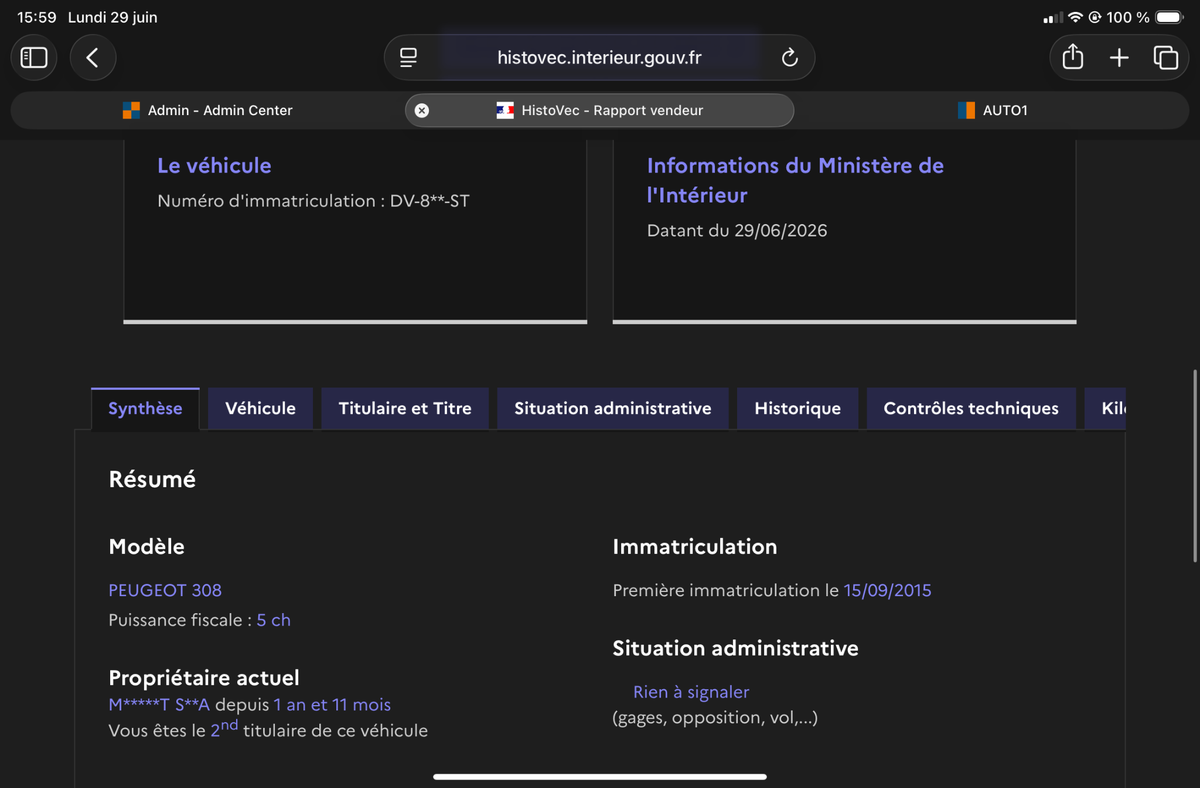This screenshot has width=1200, height=788.
Task: Open the Titulaire et Titre tab
Action: 405,408
